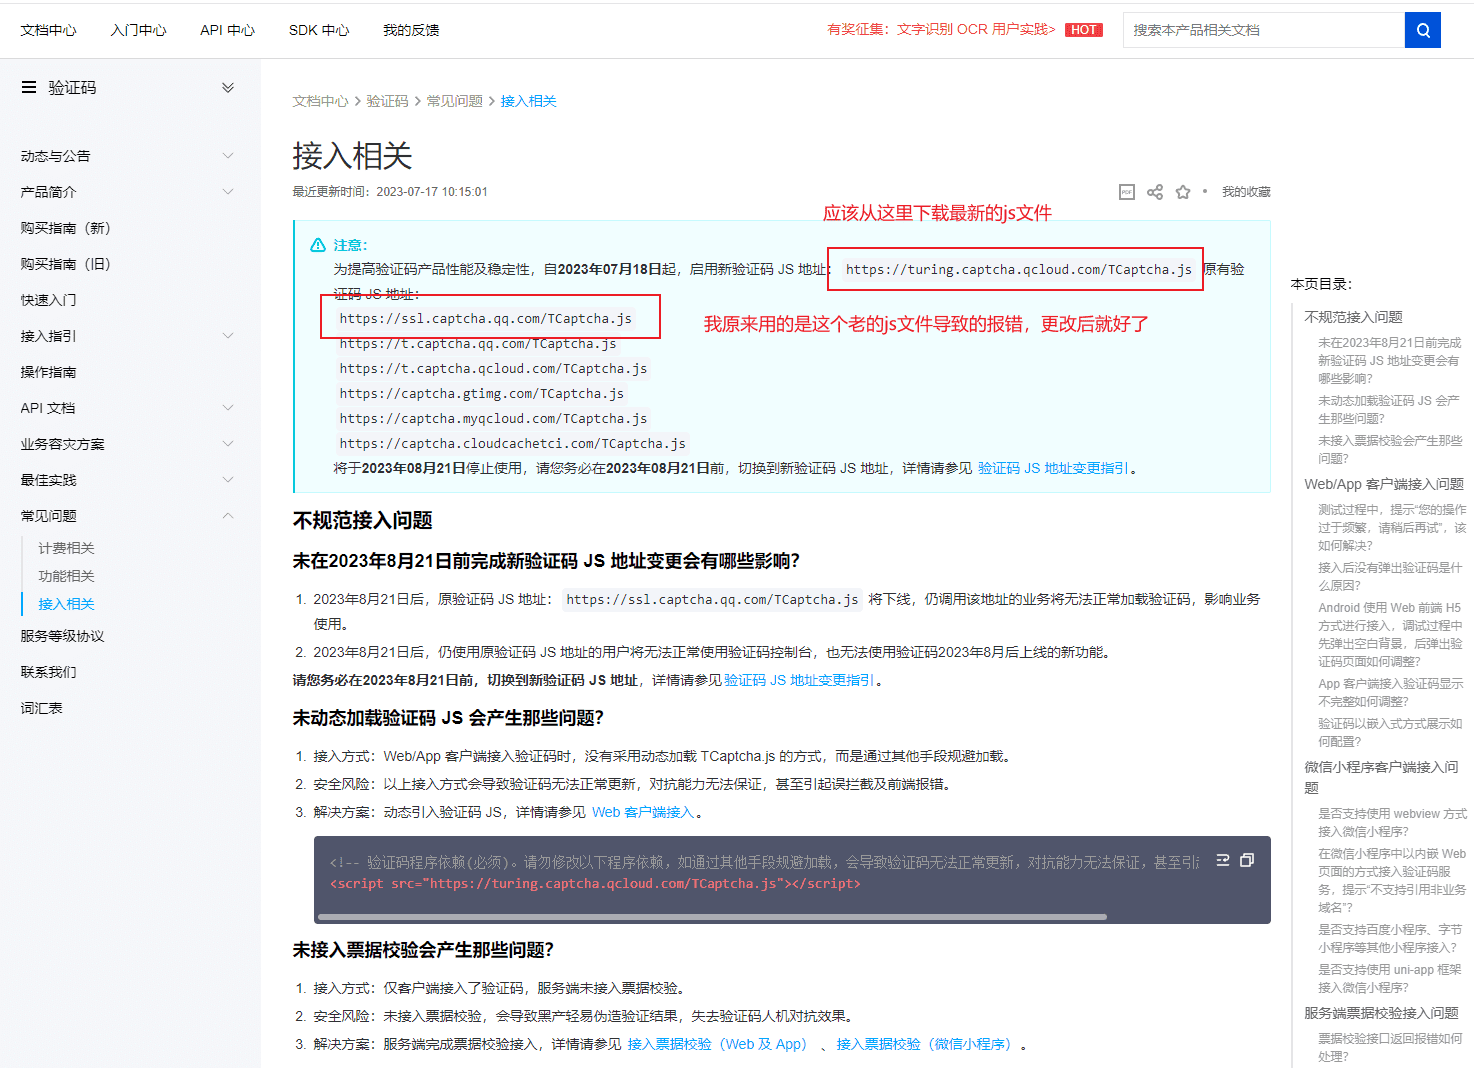The height and width of the screenshot is (1068, 1474).
Task: Jump to Web/App 客户端接入问题 in contents
Action: coord(1384,484)
